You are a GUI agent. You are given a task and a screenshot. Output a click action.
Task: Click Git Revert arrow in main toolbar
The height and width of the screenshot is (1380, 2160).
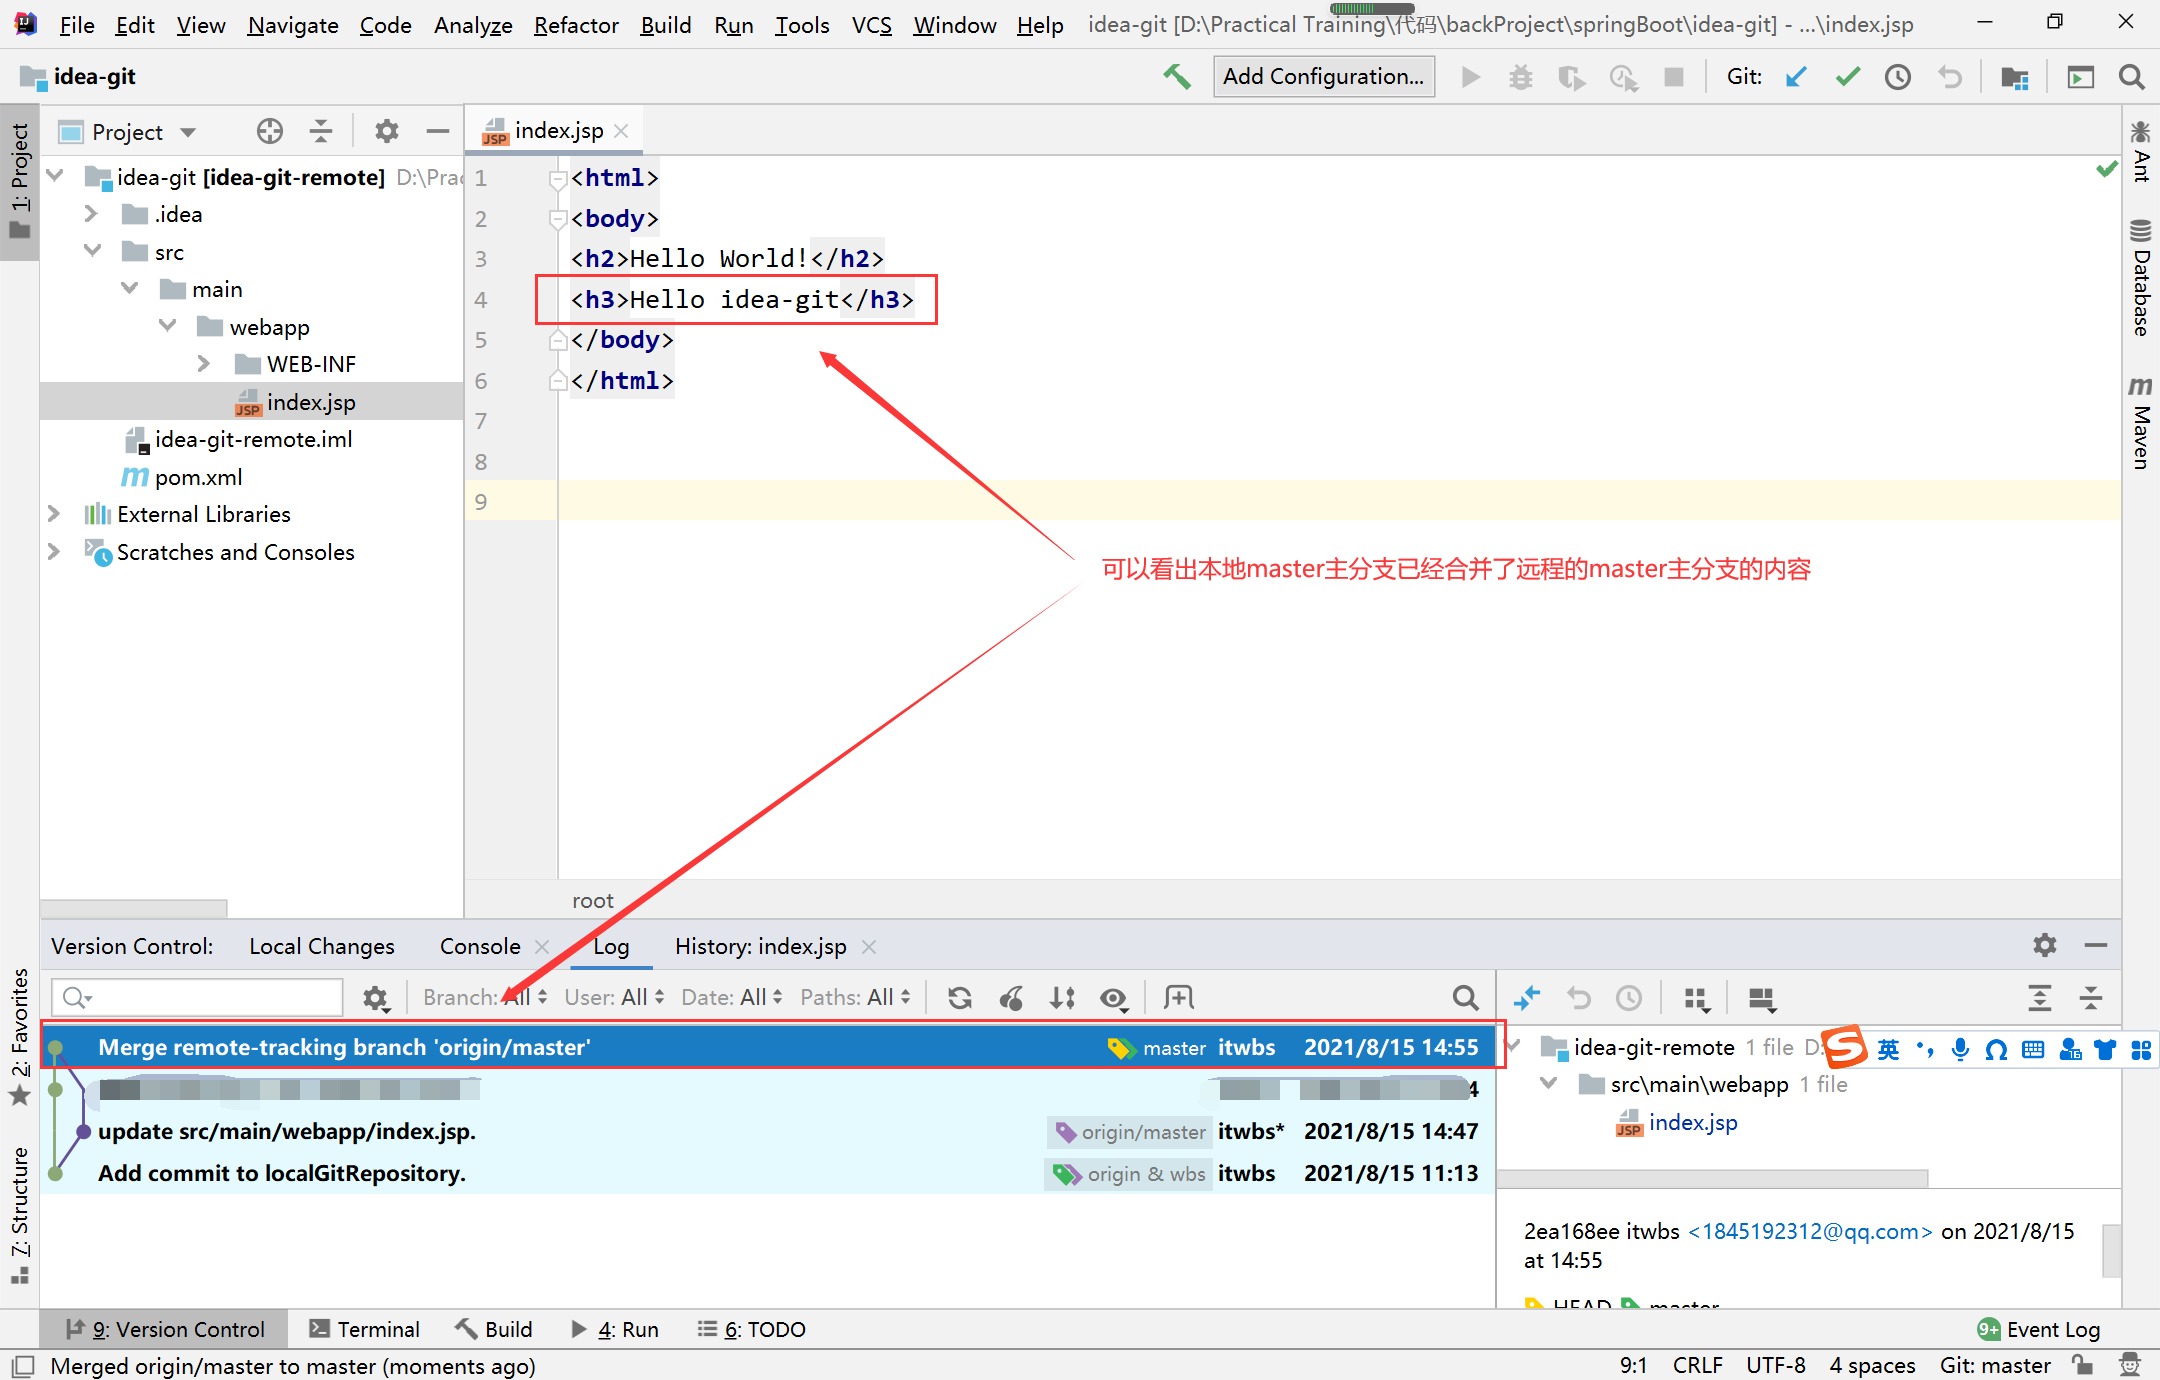(x=1949, y=77)
